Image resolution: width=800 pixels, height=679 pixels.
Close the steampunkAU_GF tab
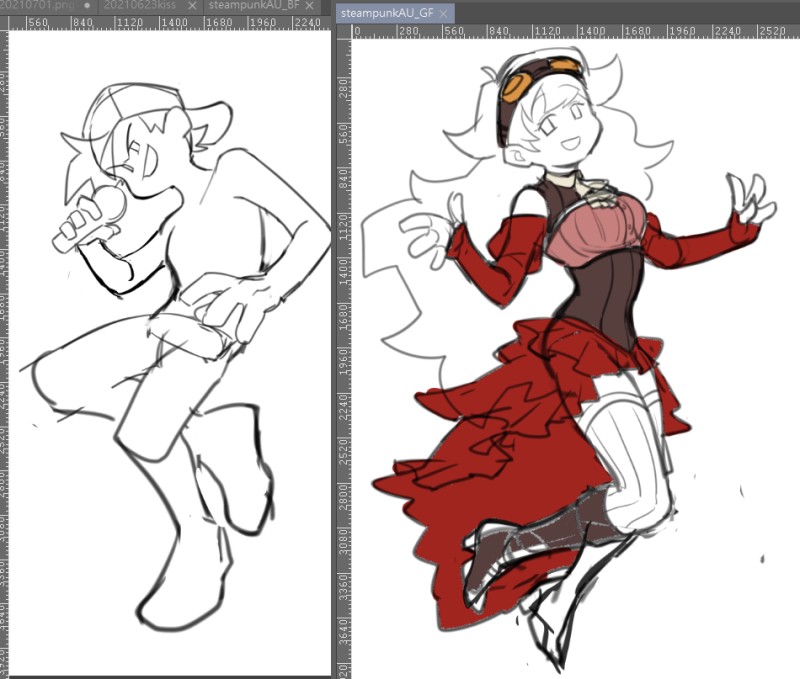pos(443,14)
